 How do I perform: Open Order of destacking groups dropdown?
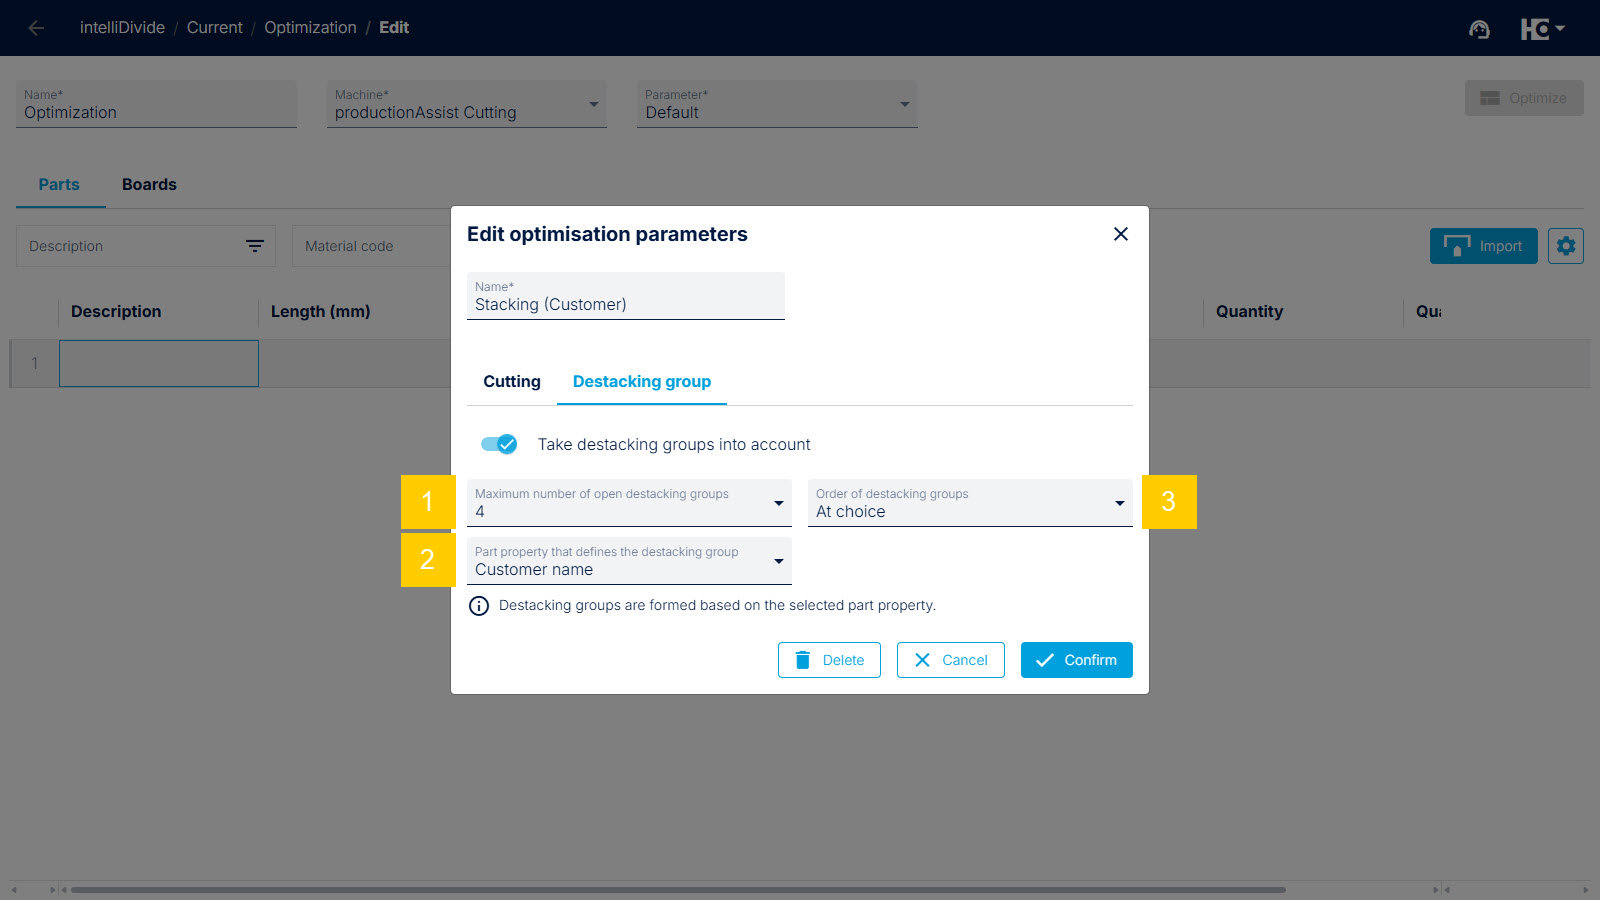970,503
